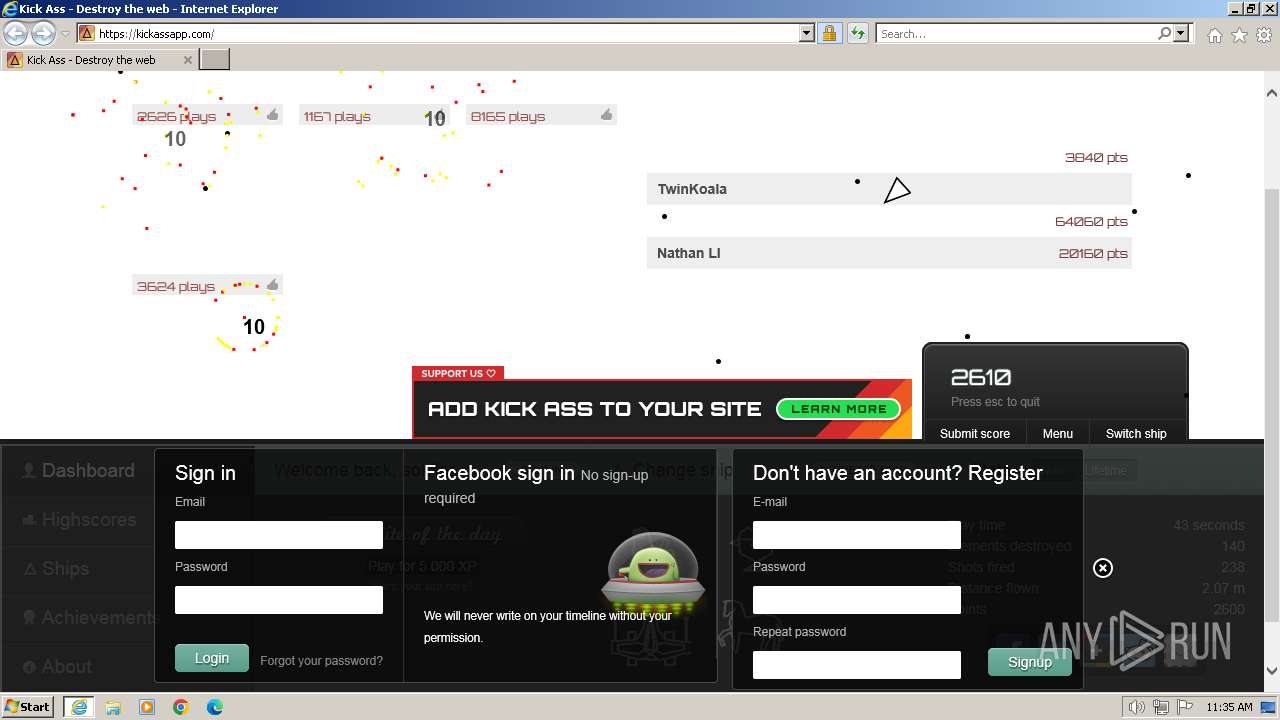Click the browser Search box
Image resolution: width=1280 pixels, height=720 pixels.
[x=1015, y=33]
